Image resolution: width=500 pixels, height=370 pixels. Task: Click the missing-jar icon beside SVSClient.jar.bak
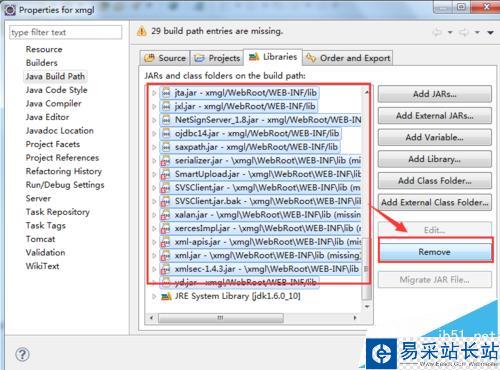coord(166,202)
